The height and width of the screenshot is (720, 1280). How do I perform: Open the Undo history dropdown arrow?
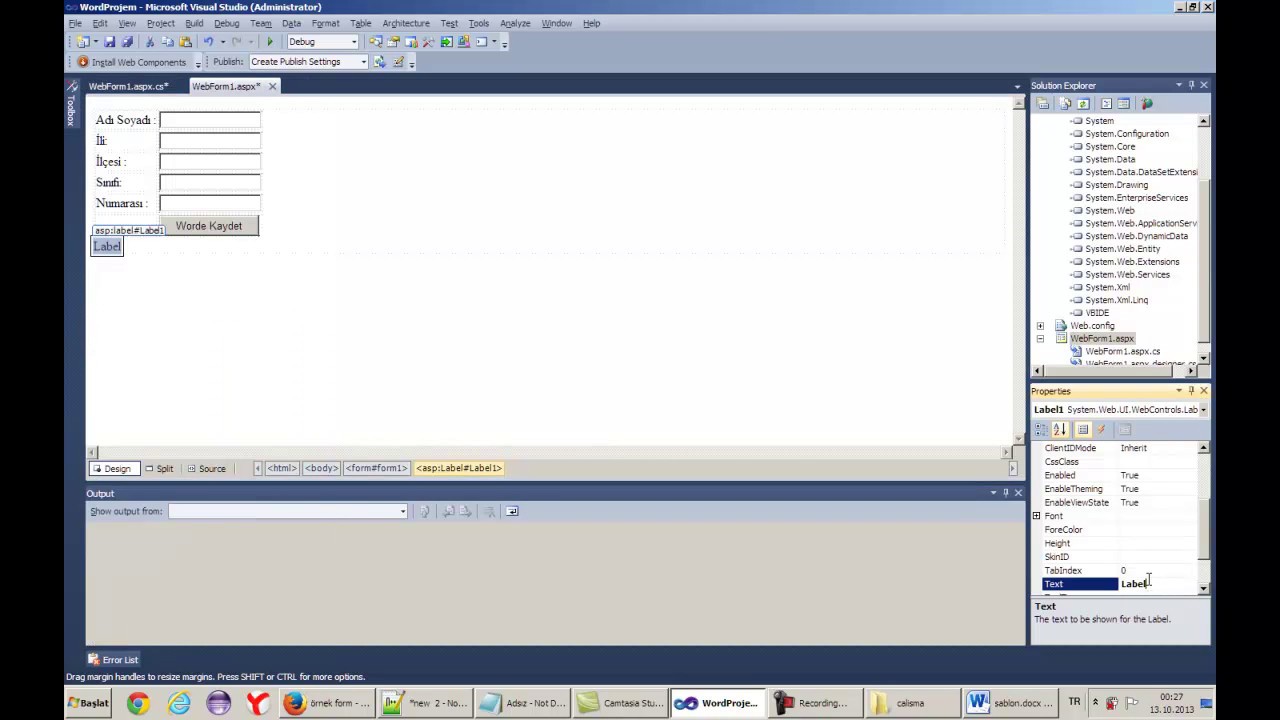click(x=222, y=42)
